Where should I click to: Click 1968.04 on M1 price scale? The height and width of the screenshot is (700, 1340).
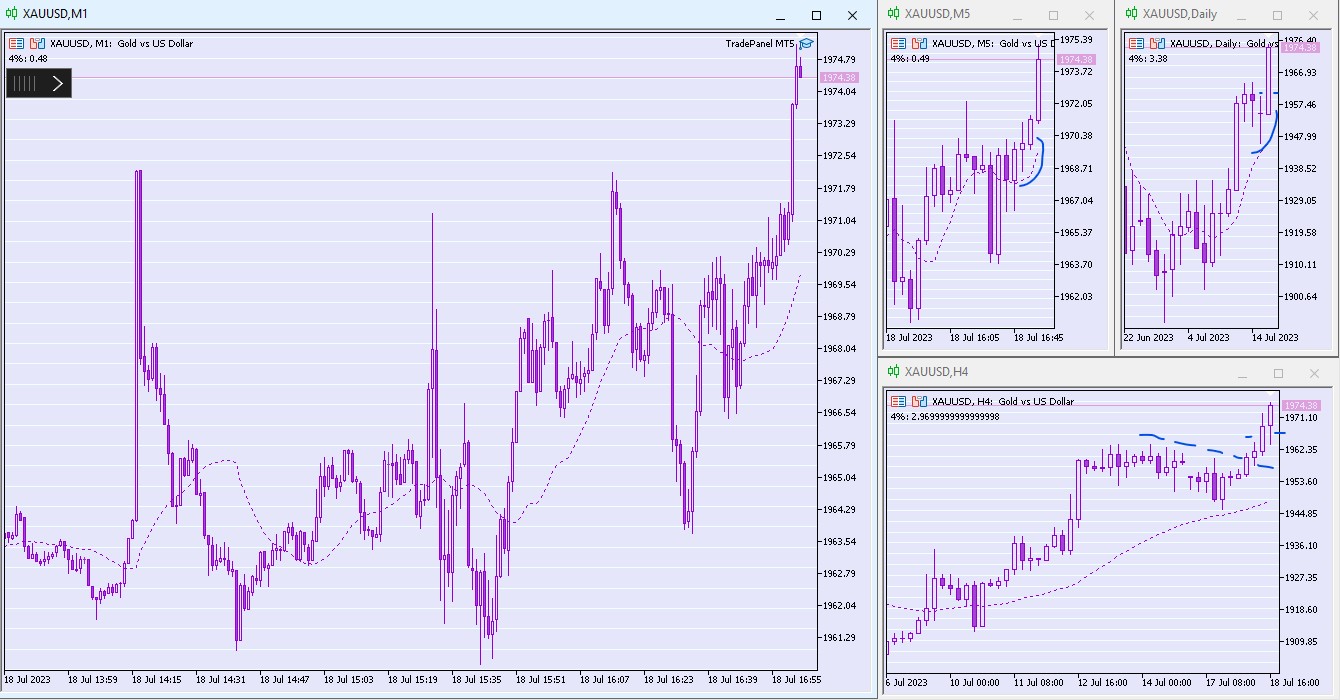coord(838,348)
